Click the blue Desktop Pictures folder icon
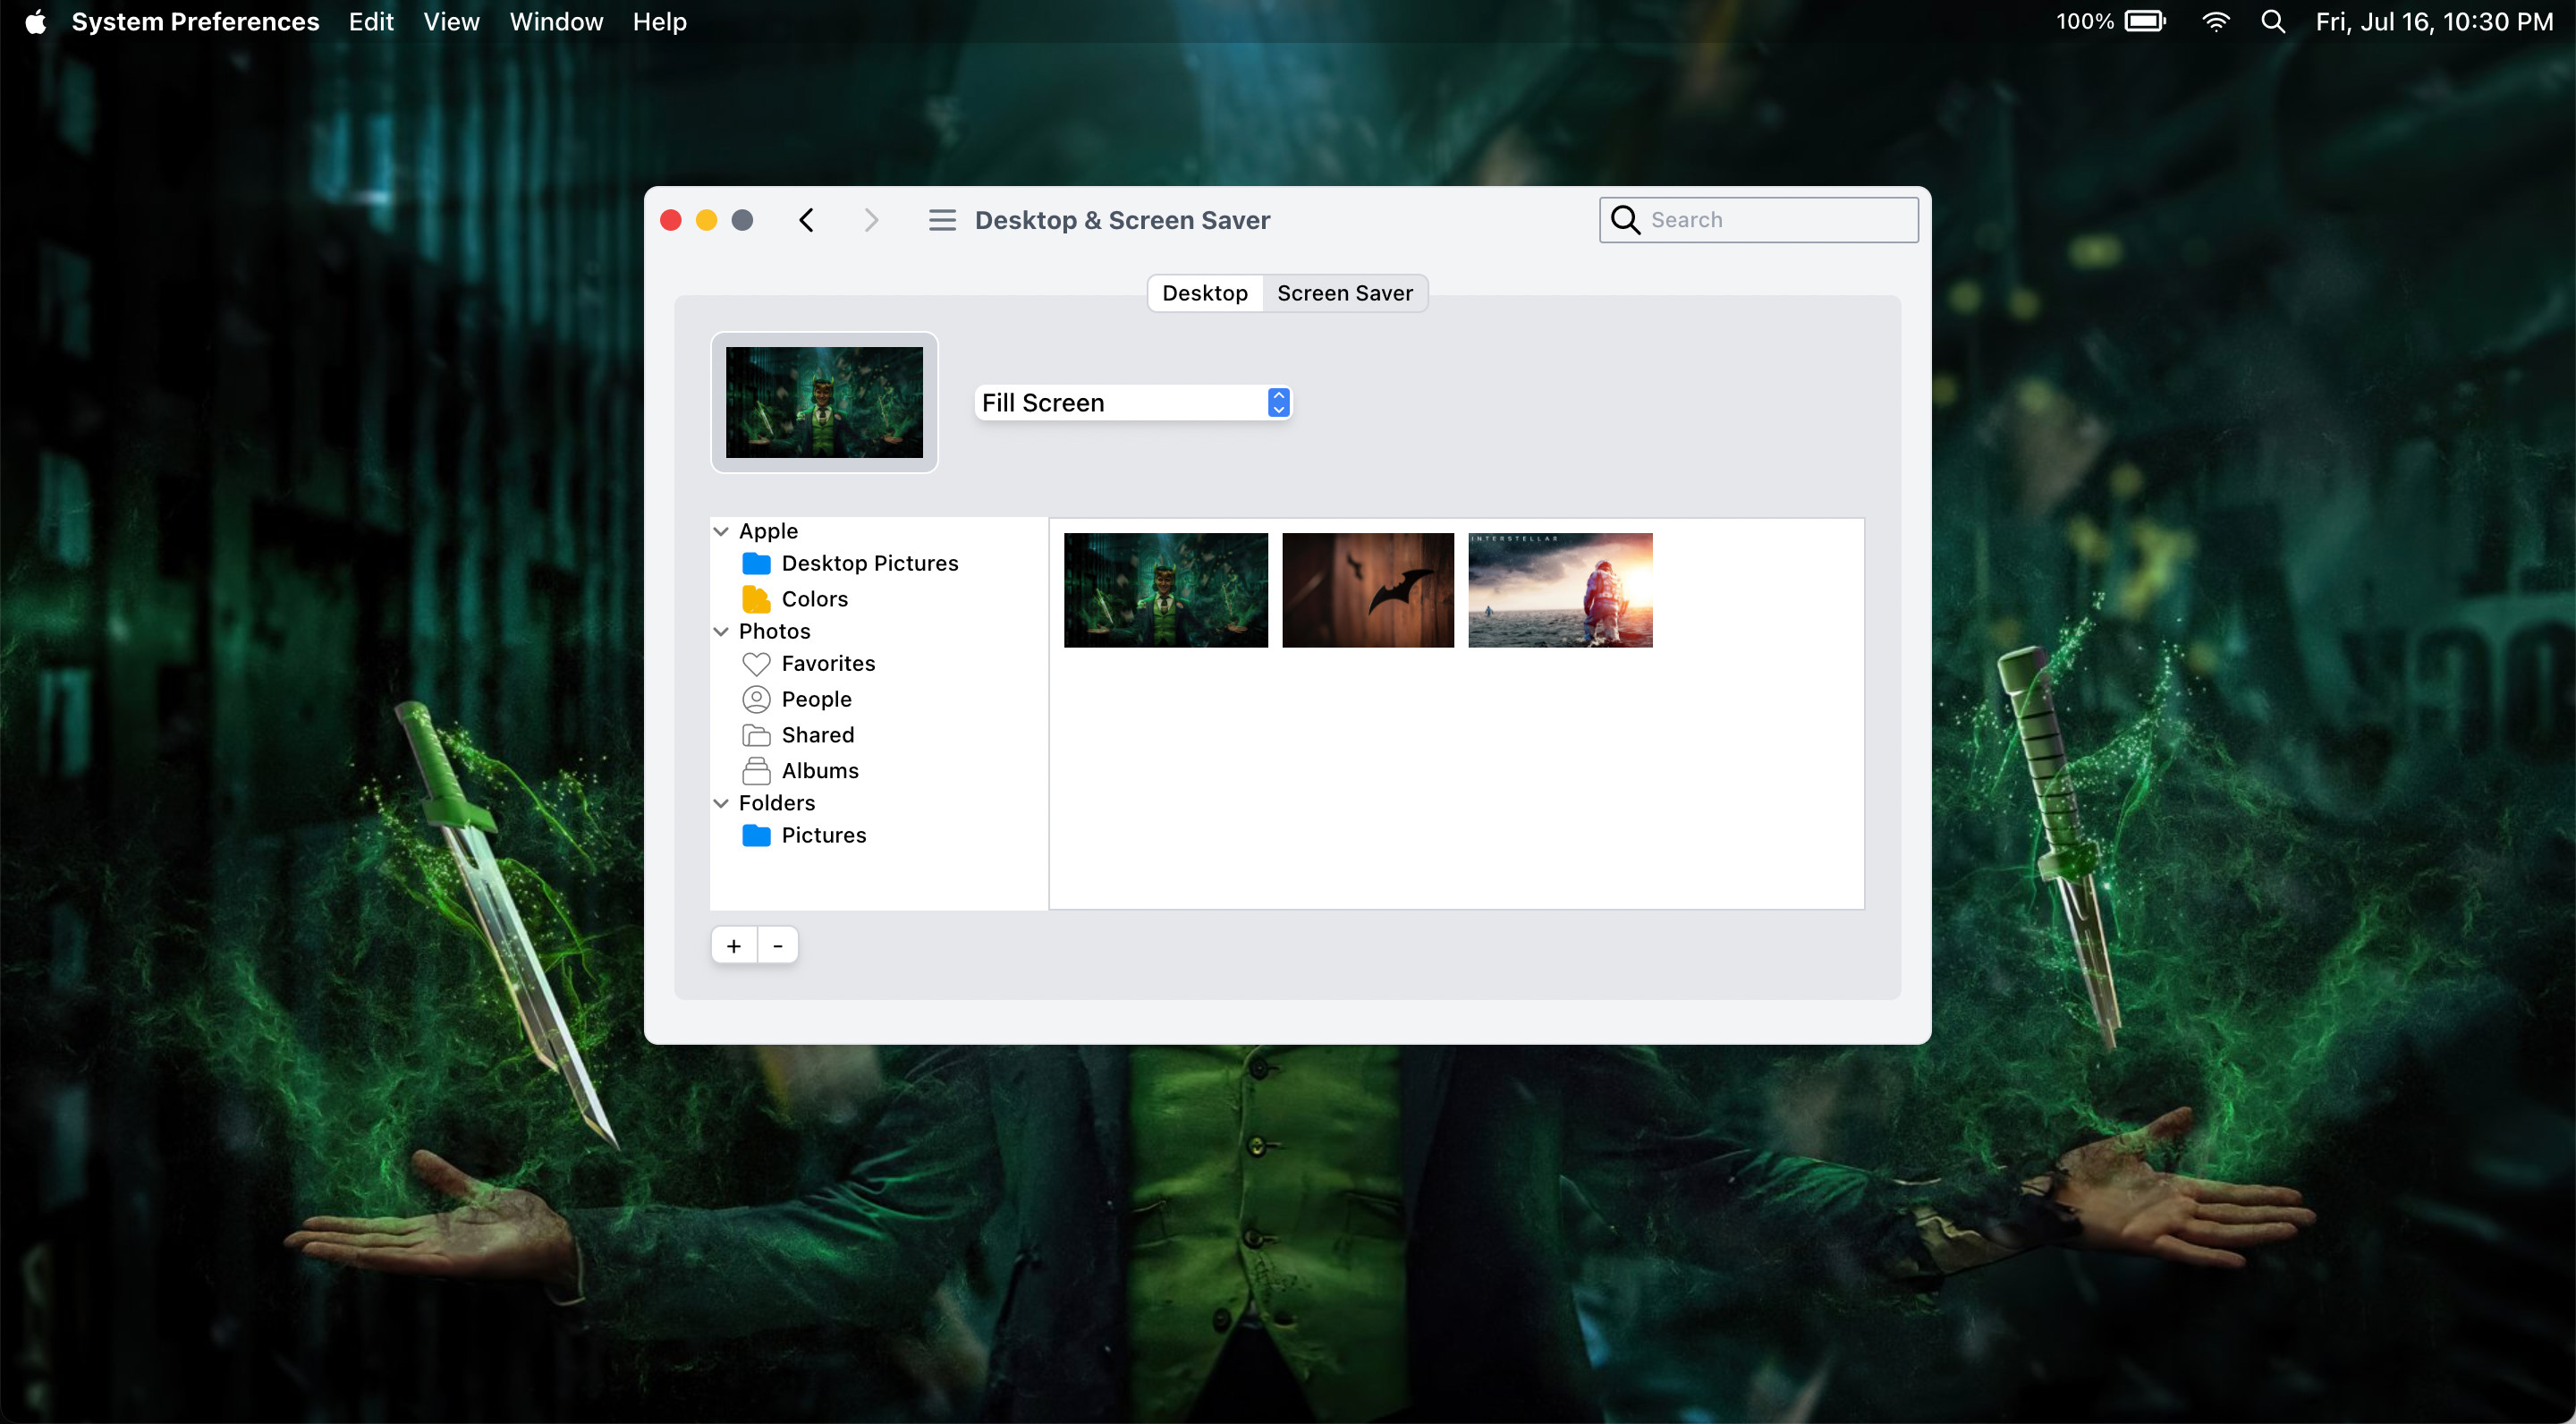Screen dimensions: 2576x1424 tap(756, 563)
